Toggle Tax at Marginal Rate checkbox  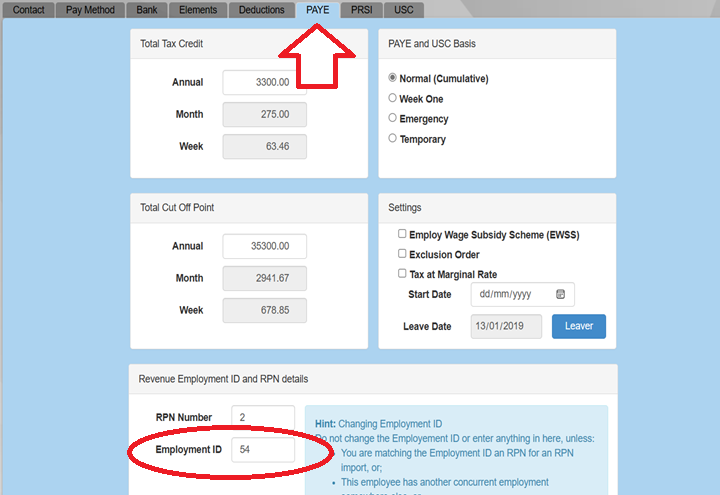(x=402, y=274)
